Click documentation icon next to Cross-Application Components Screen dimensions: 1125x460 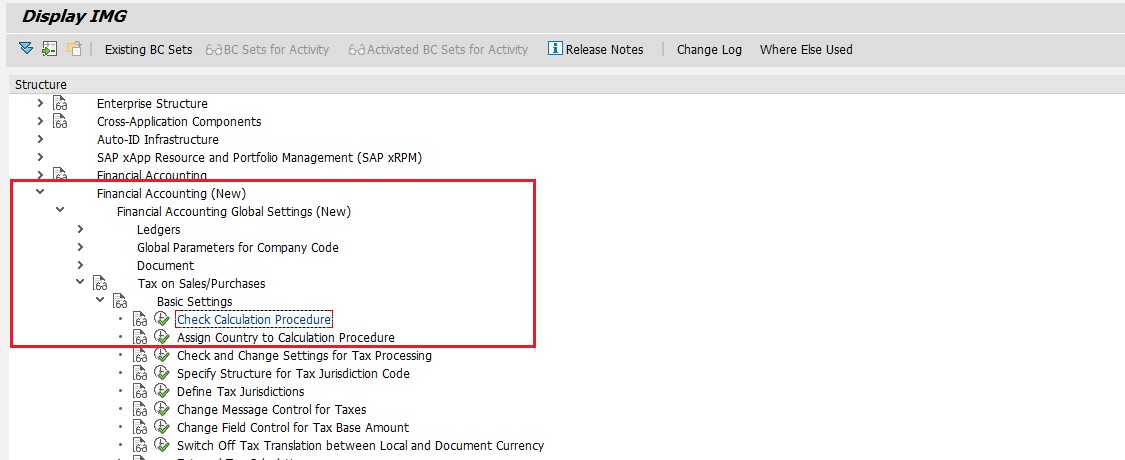60,122
